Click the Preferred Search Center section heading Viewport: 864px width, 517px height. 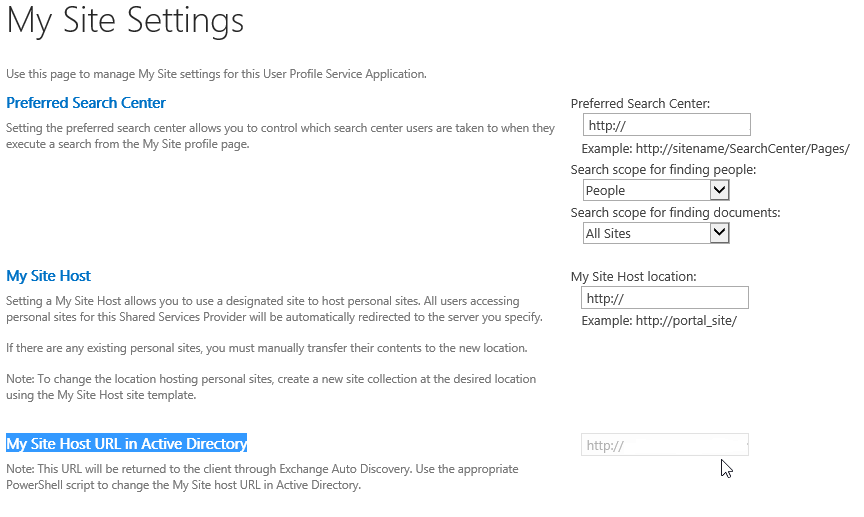click(x=86, y=103)
